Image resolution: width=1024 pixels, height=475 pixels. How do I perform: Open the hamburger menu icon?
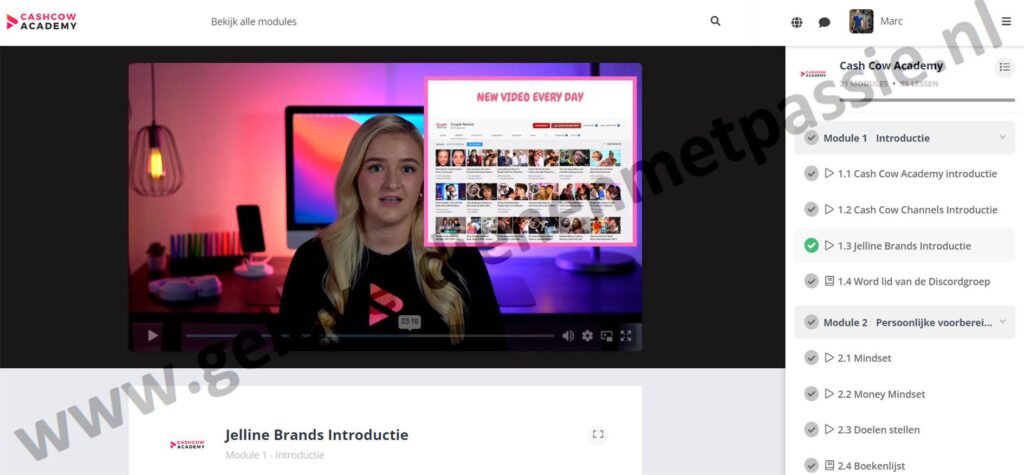1006,21
